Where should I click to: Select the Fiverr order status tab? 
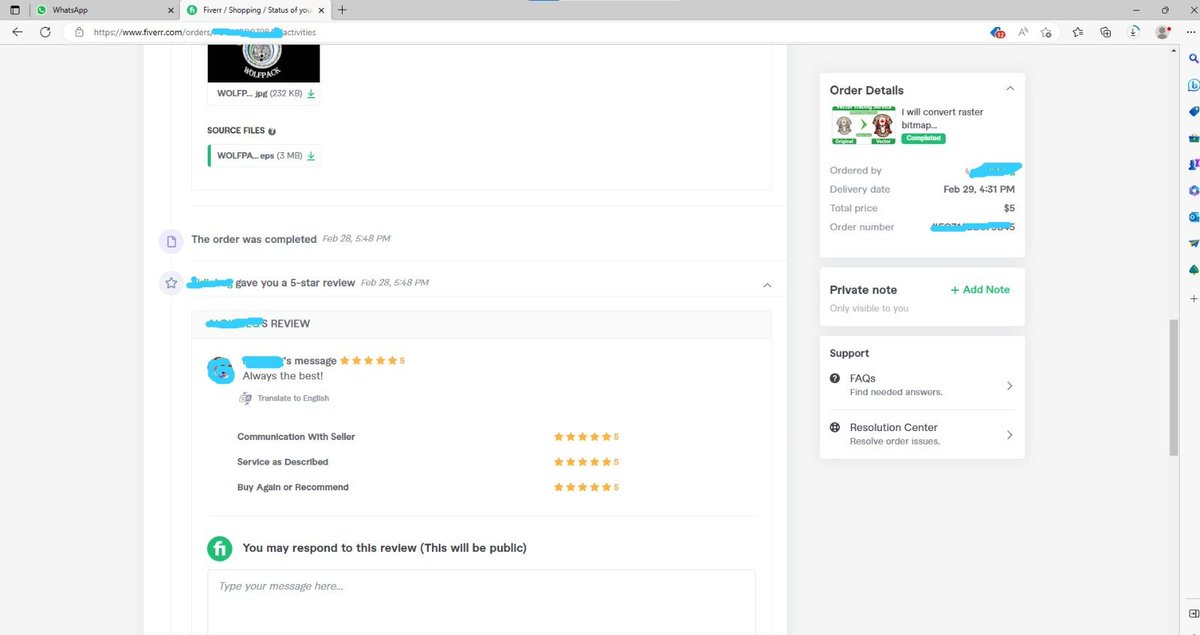(256, 10)
